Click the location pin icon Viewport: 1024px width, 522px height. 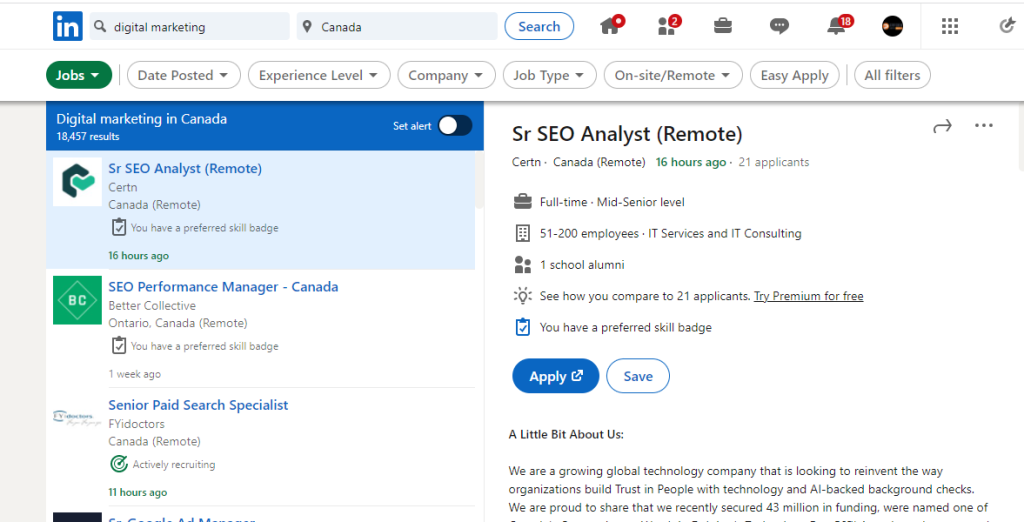(308, 27)
